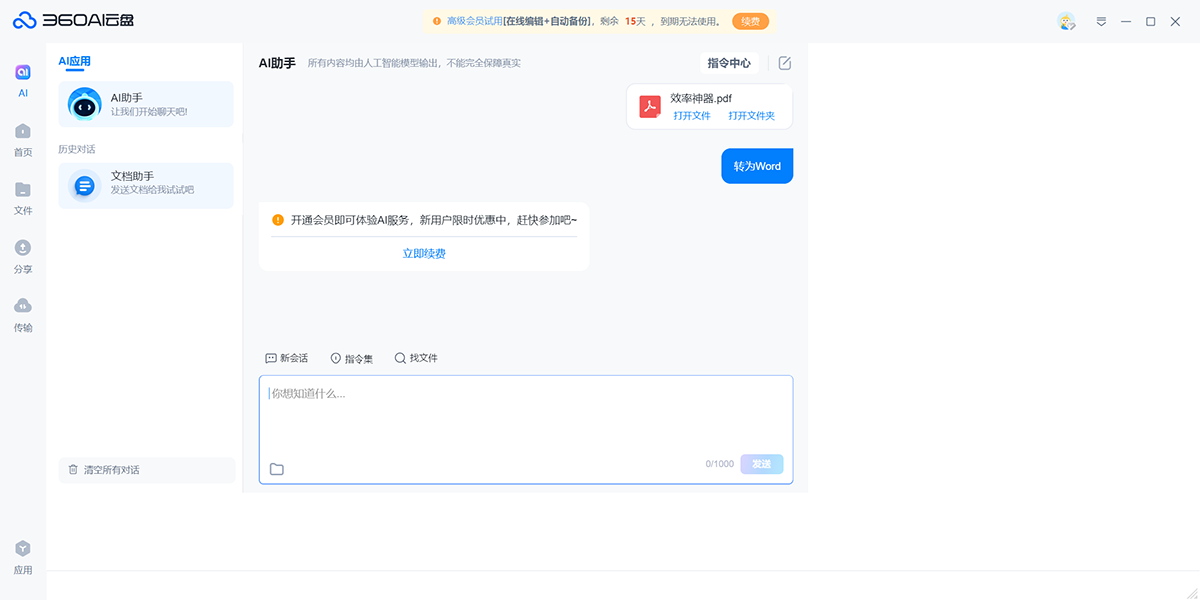Click the 立即续费 renewal link

(423, 253)
